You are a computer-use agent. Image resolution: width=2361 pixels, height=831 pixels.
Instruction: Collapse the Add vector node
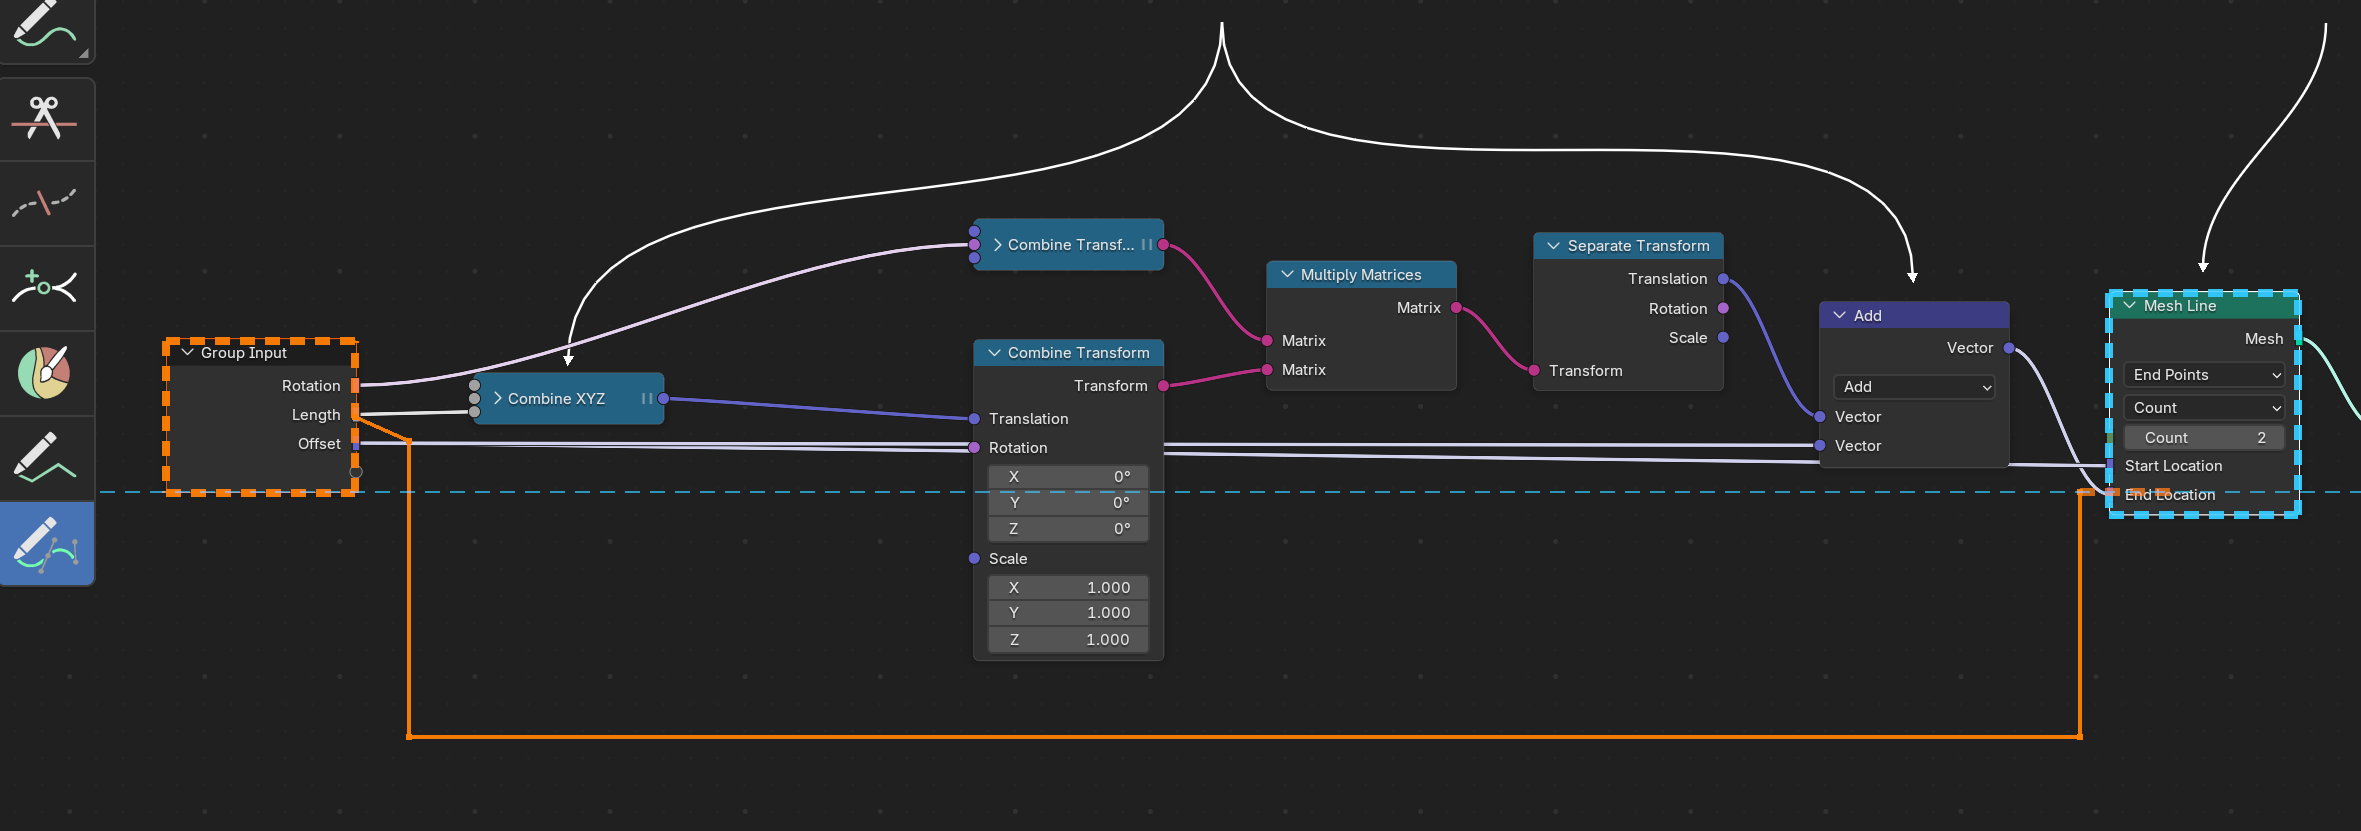1839,315
